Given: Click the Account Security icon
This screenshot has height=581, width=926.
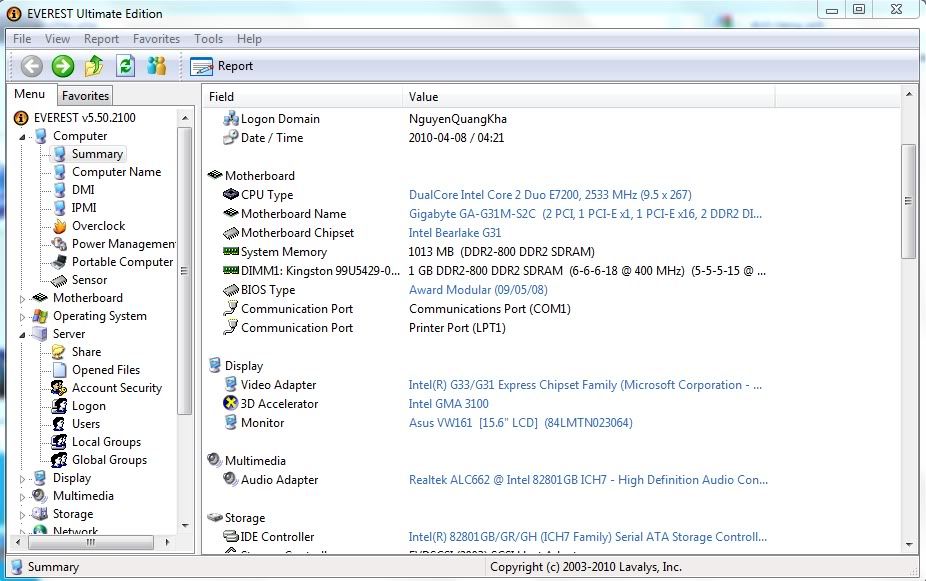Looking at the screenshot, I should click(x=58, y=388).
